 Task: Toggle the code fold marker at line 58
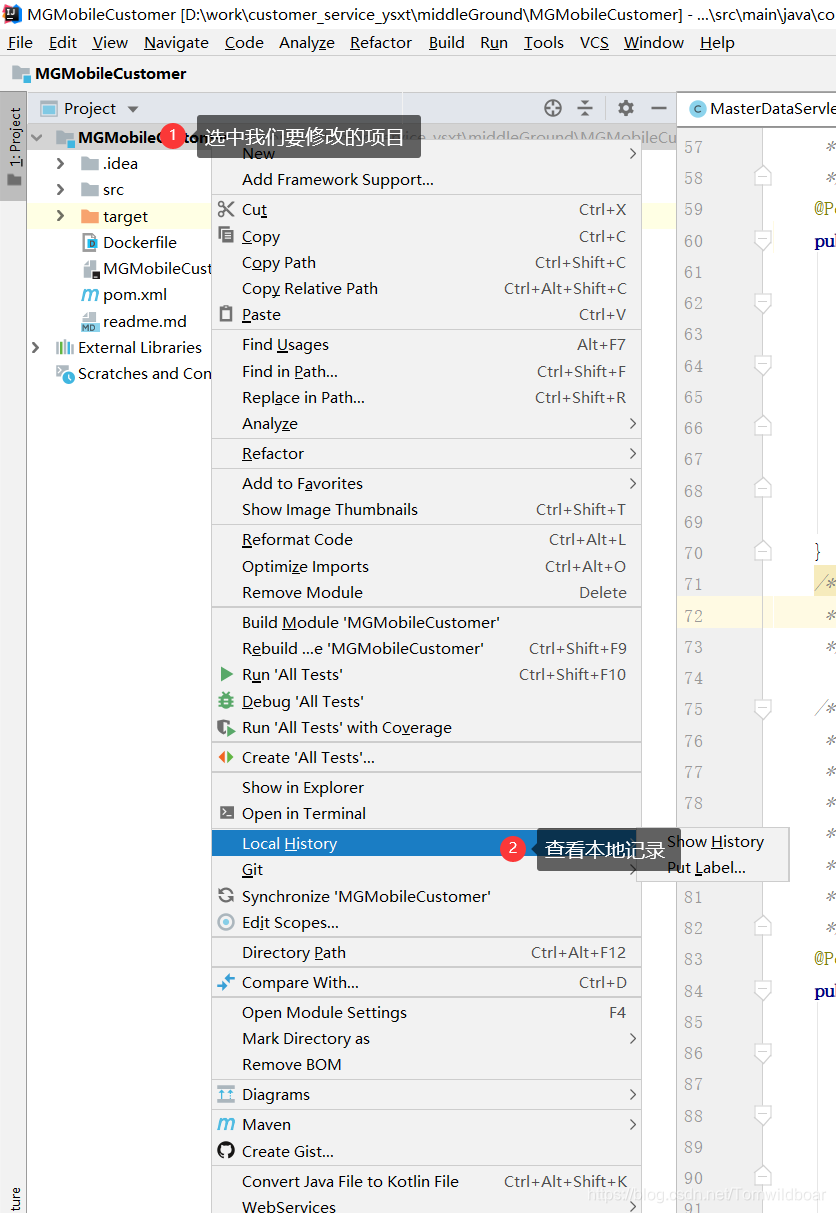click(763, 177)
